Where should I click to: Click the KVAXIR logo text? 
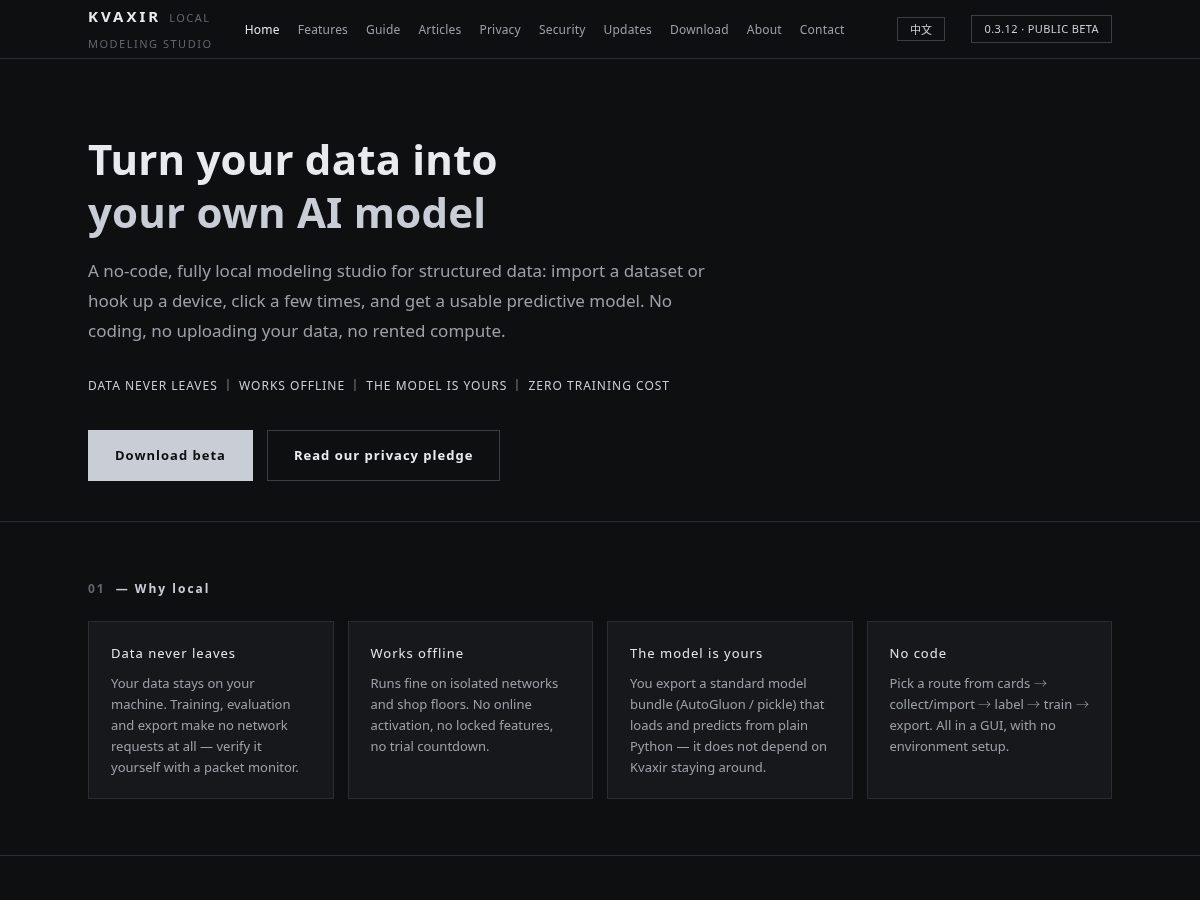click(x=124, y=17)
